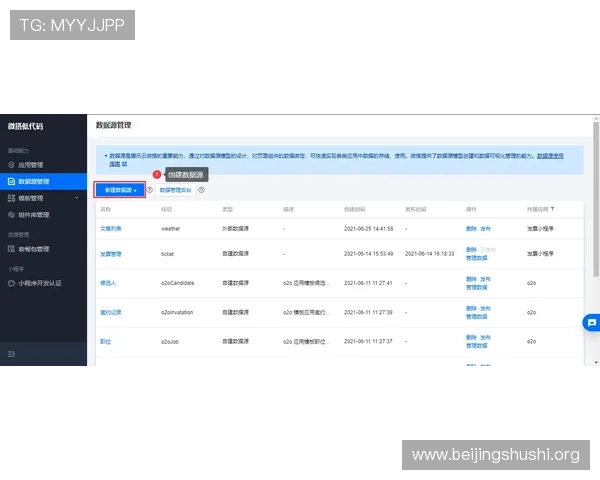Click 删除 in the o2oCandidate row
Screen dimensions: 600x480
click(471, 279)
